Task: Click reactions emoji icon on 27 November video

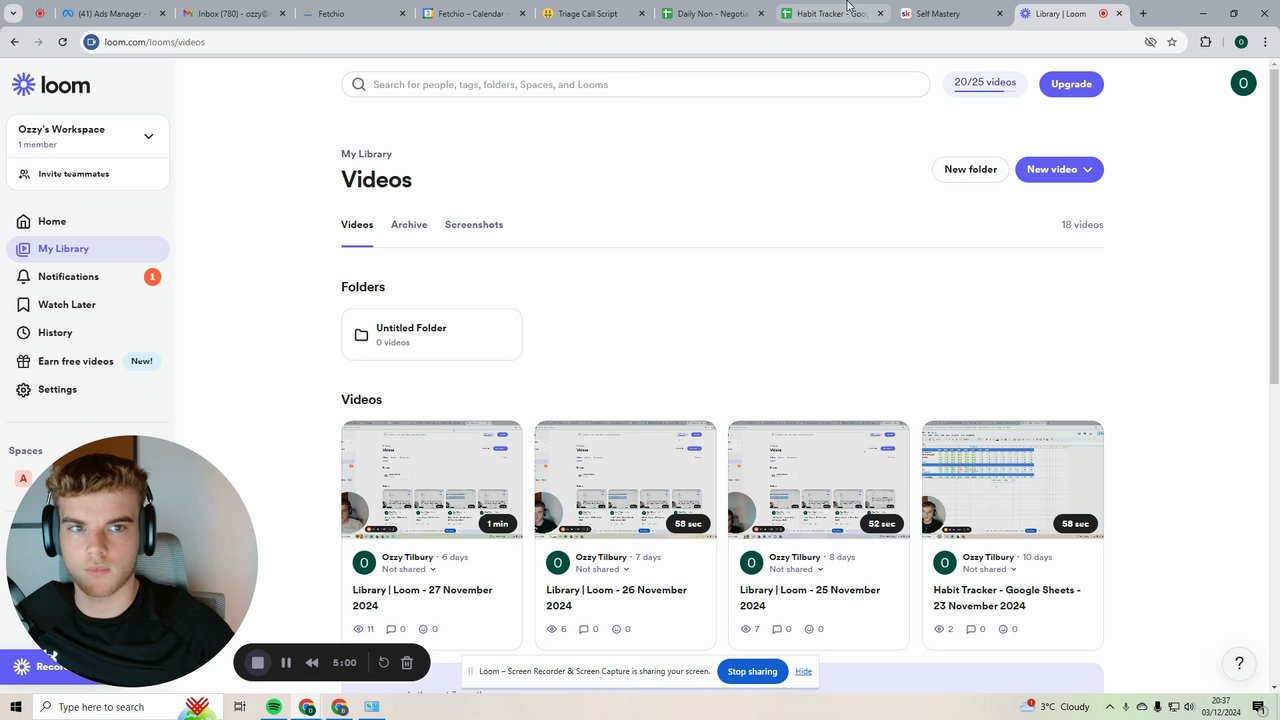Action: pyautogui.click(x=423, y=629)
